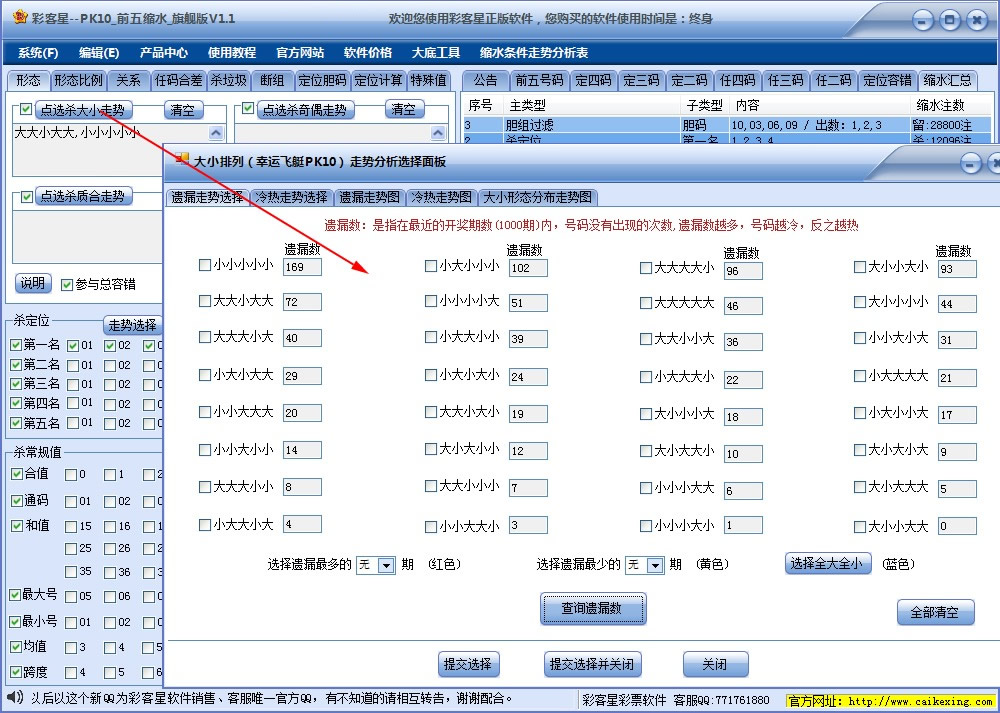Expand the 走势选择 panel in 杀定位
The image size is (1000, 713).
pyautogui.click(x=131, y=324)
